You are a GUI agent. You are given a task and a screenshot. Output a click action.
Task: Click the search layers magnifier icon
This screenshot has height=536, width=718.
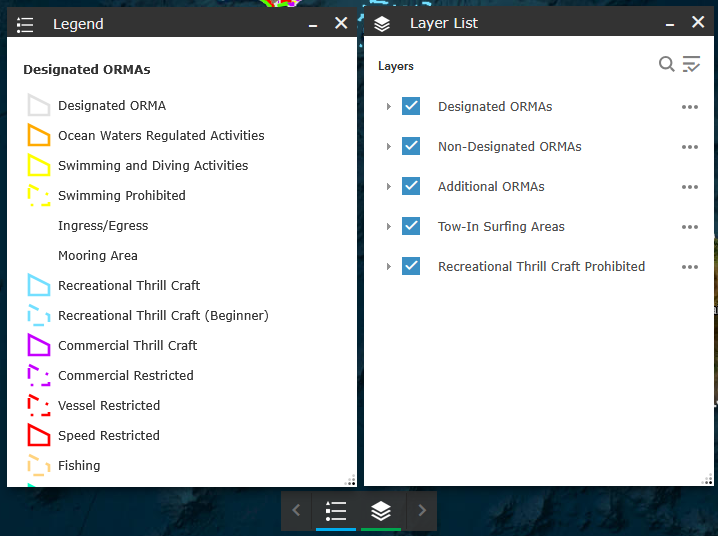666,65
